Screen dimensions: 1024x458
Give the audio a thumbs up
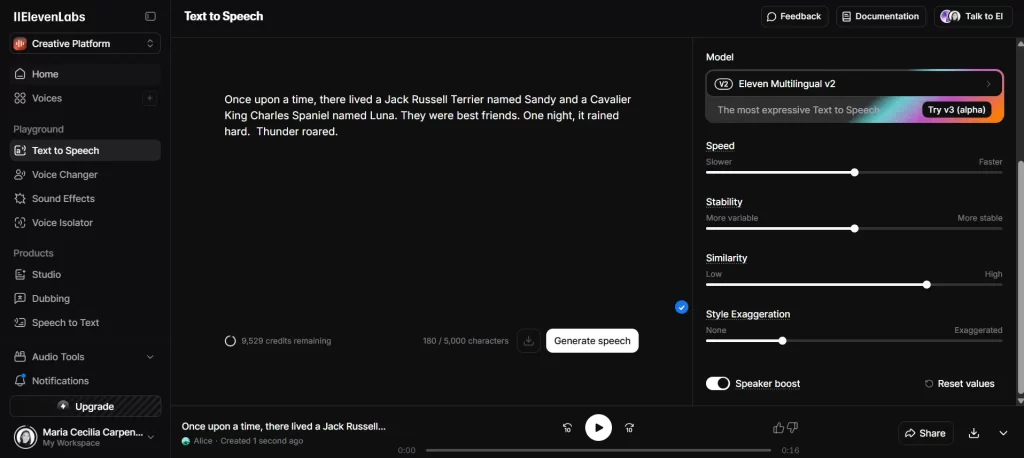(x=779, y=428)
